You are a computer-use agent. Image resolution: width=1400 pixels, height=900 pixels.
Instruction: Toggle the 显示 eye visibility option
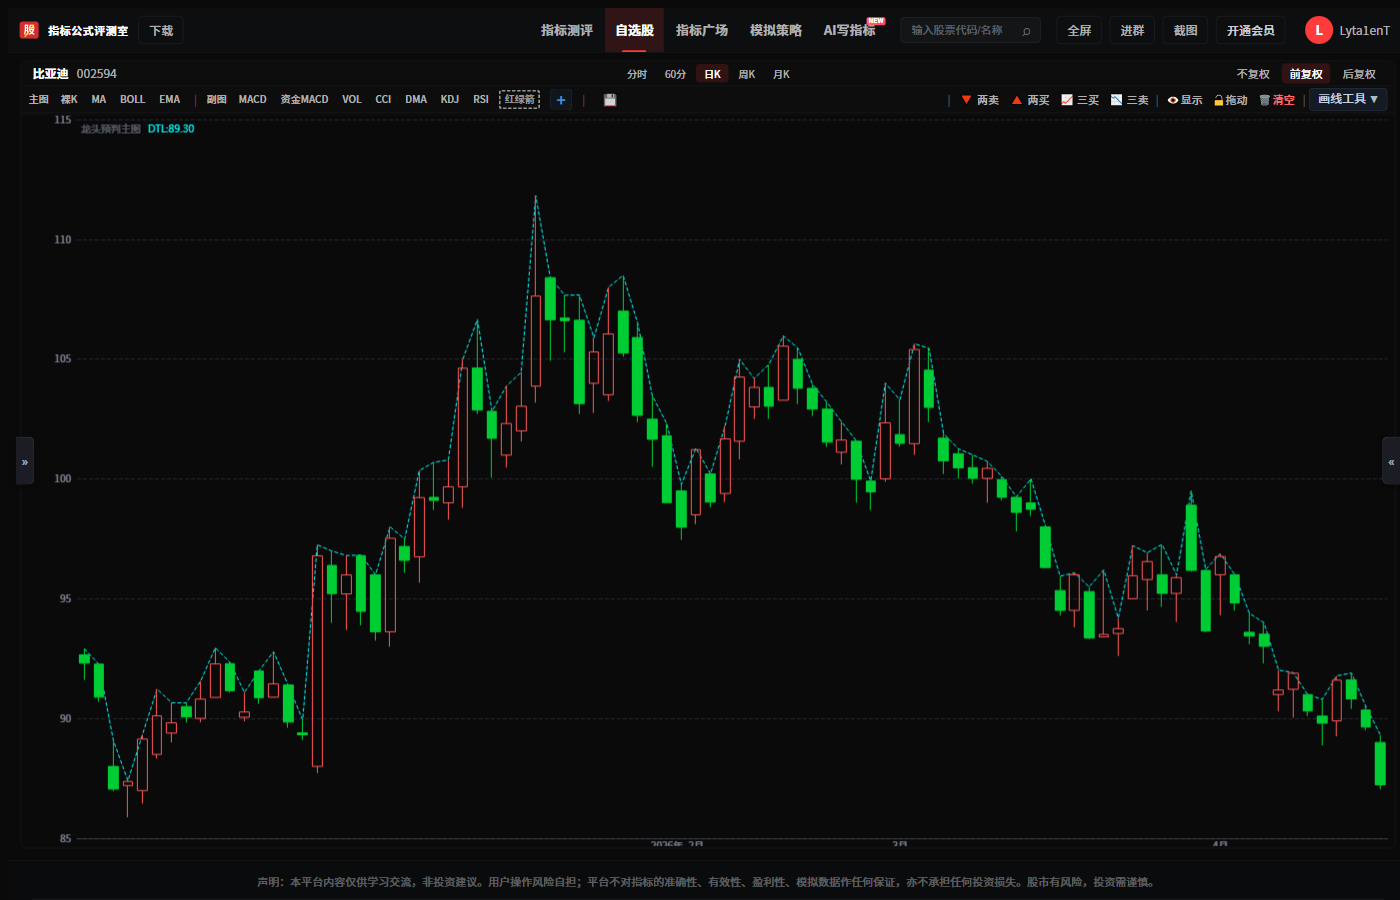click(x=1185, y=100)
